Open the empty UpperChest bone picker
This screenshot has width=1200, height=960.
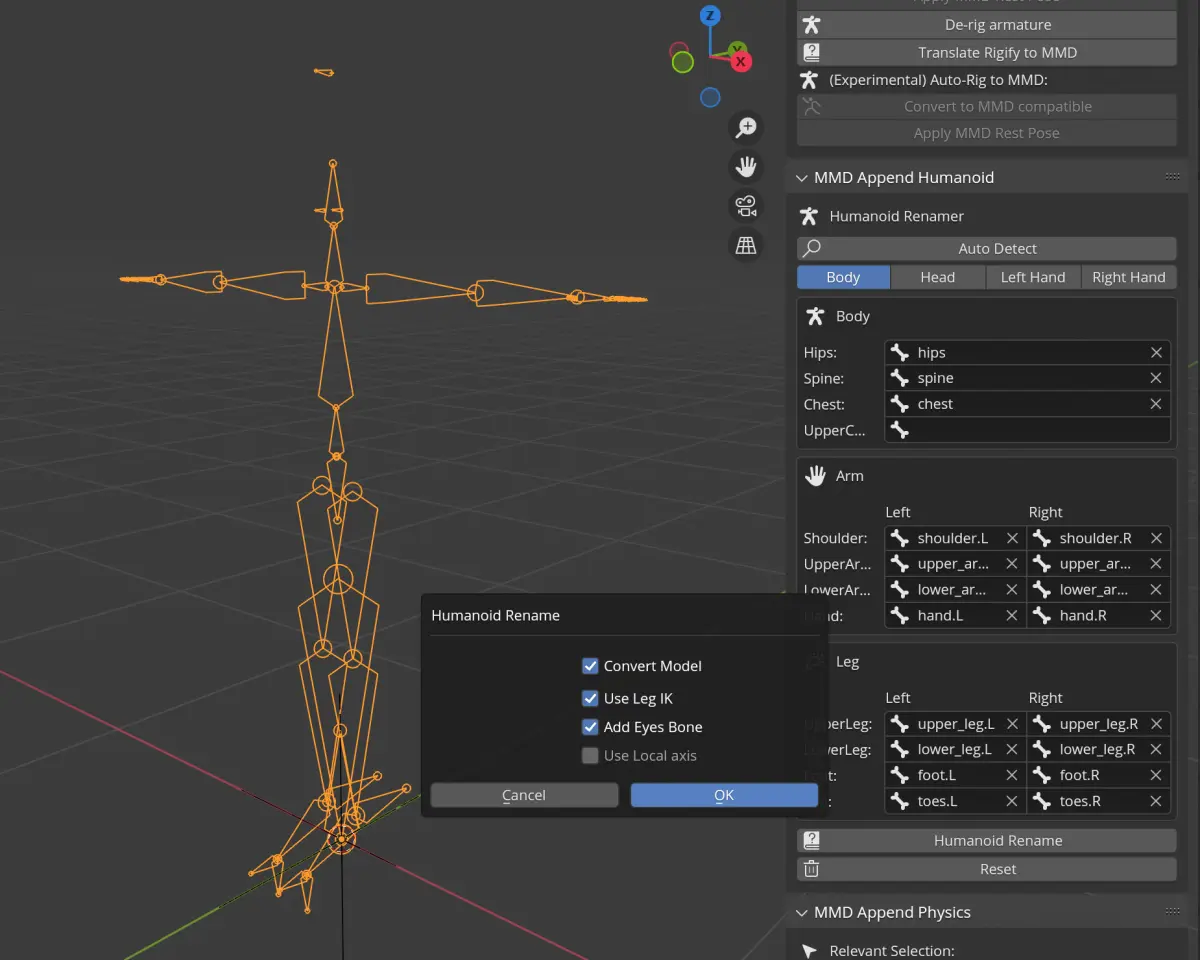click(x=1028, y=430)
